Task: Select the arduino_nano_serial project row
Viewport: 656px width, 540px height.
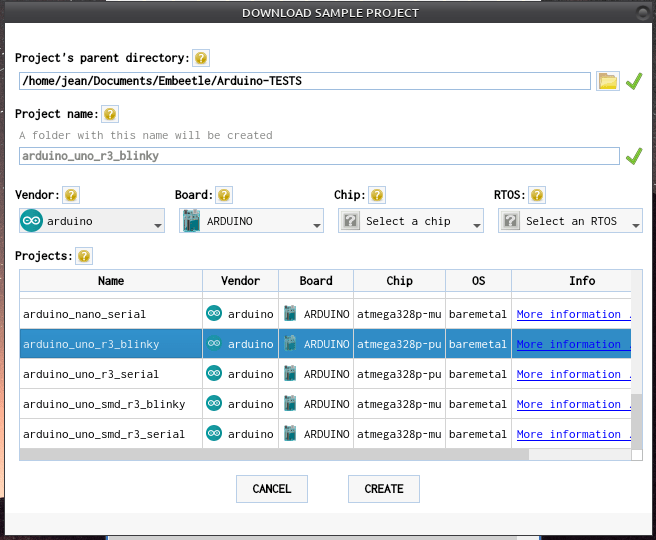Action: pyautogui.click(x=325, y=314)
